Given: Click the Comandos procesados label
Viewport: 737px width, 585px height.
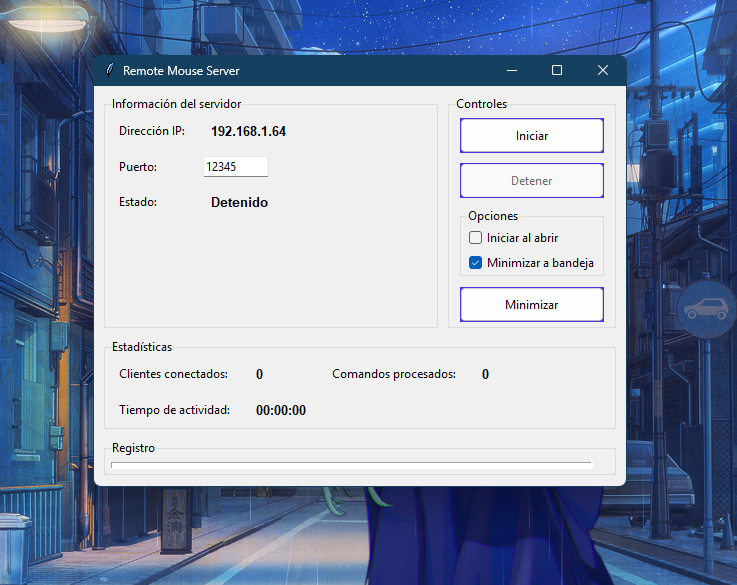Looking at the screenshot, I should (394, 374).
